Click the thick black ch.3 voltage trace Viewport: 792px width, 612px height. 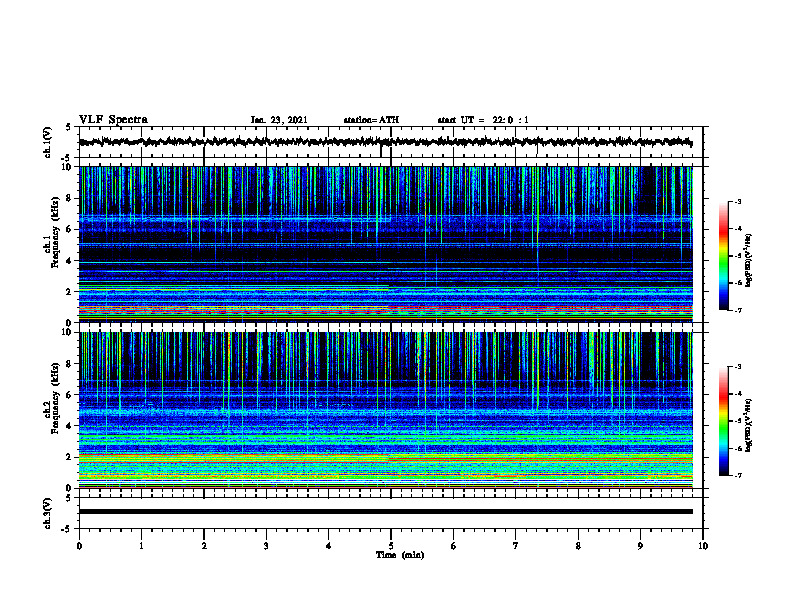[385, 512]
